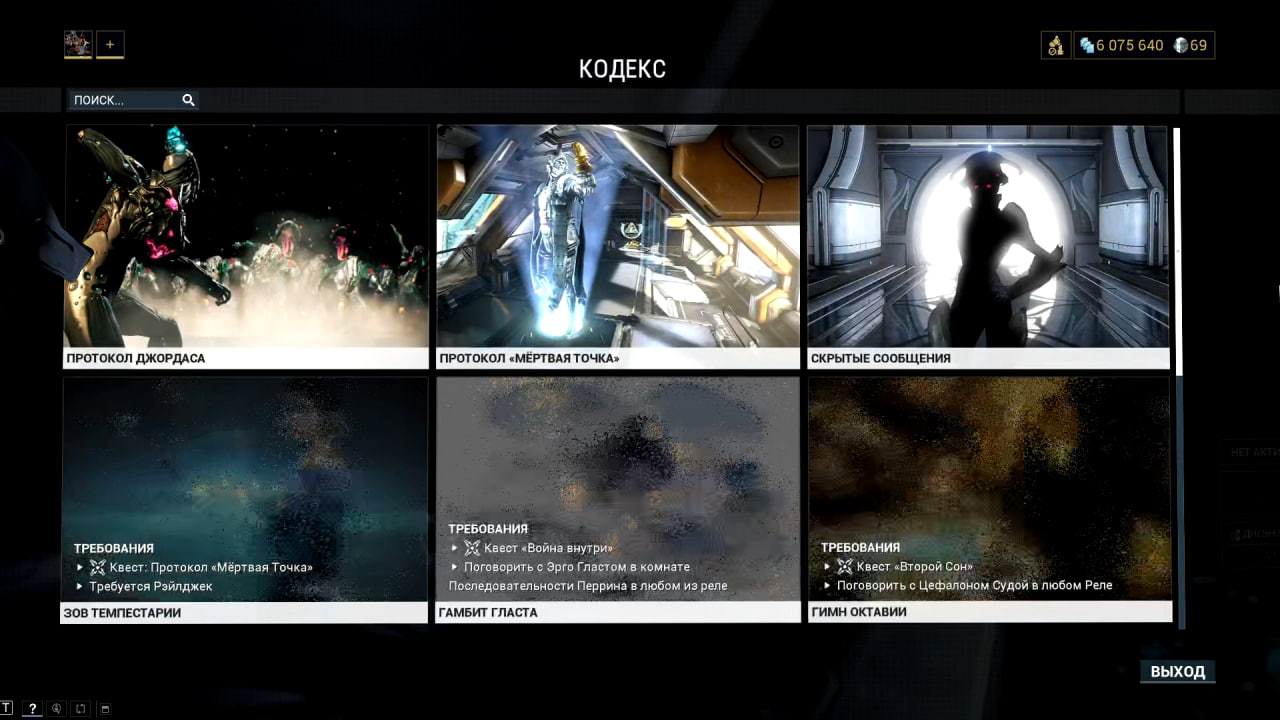Click 'Квест «Война внутри»' requirement text
The width and height of the screenshot is (1280, 720).
point(548,548)
